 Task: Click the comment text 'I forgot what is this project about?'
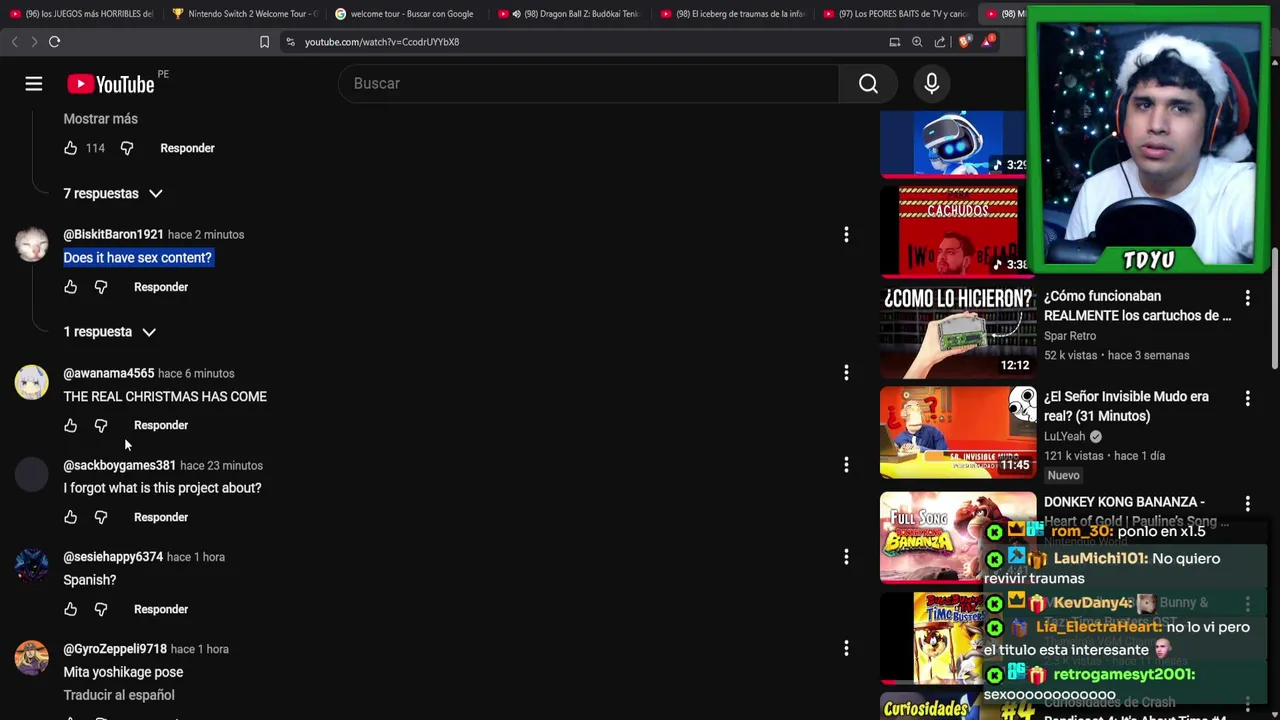[162, 488]
